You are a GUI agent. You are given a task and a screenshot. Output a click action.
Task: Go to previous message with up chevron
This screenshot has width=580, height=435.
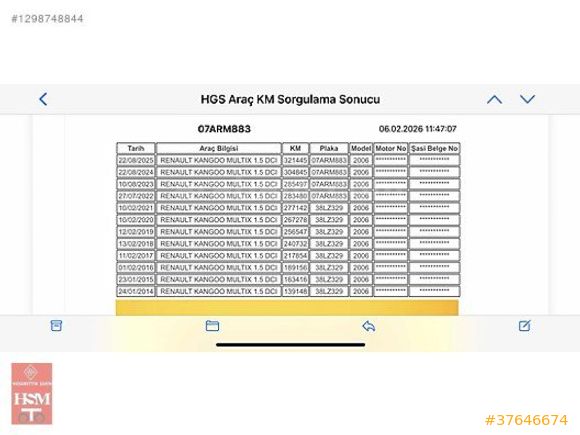click(x=494, y=99)
